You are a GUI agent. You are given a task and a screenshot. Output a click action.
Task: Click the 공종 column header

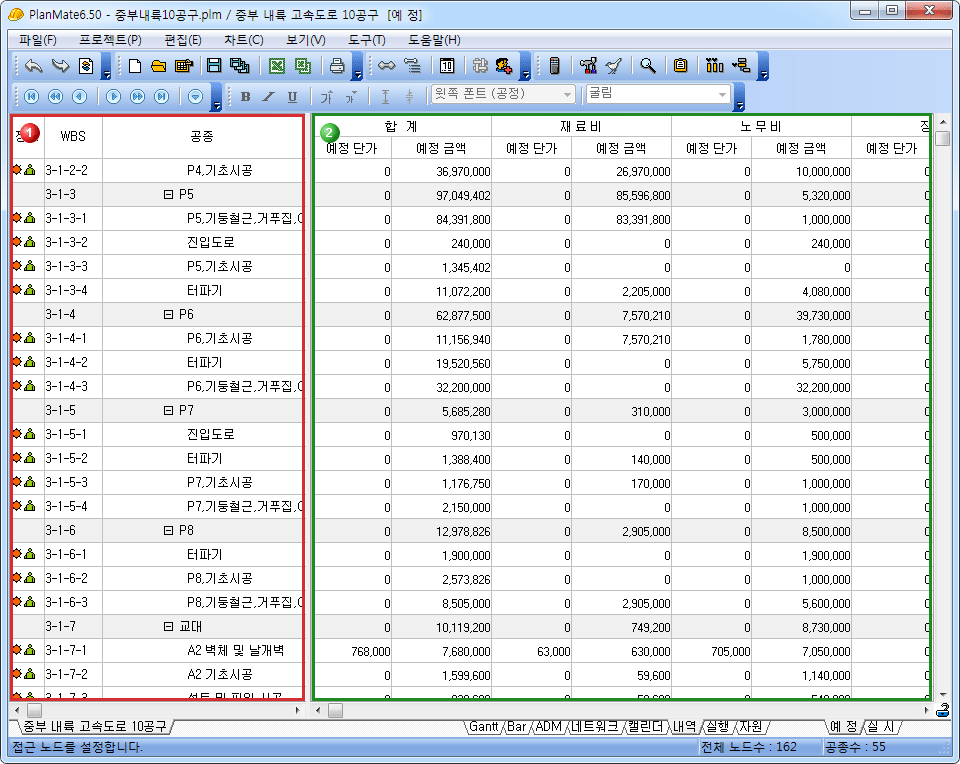click(x=201, y=136)
